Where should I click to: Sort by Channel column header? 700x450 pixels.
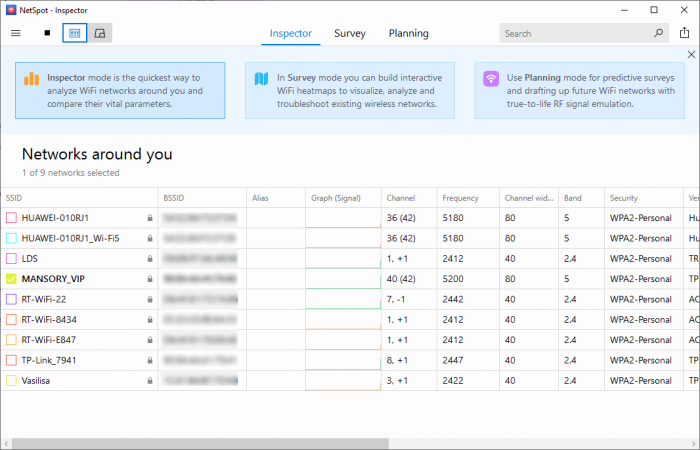400,198
